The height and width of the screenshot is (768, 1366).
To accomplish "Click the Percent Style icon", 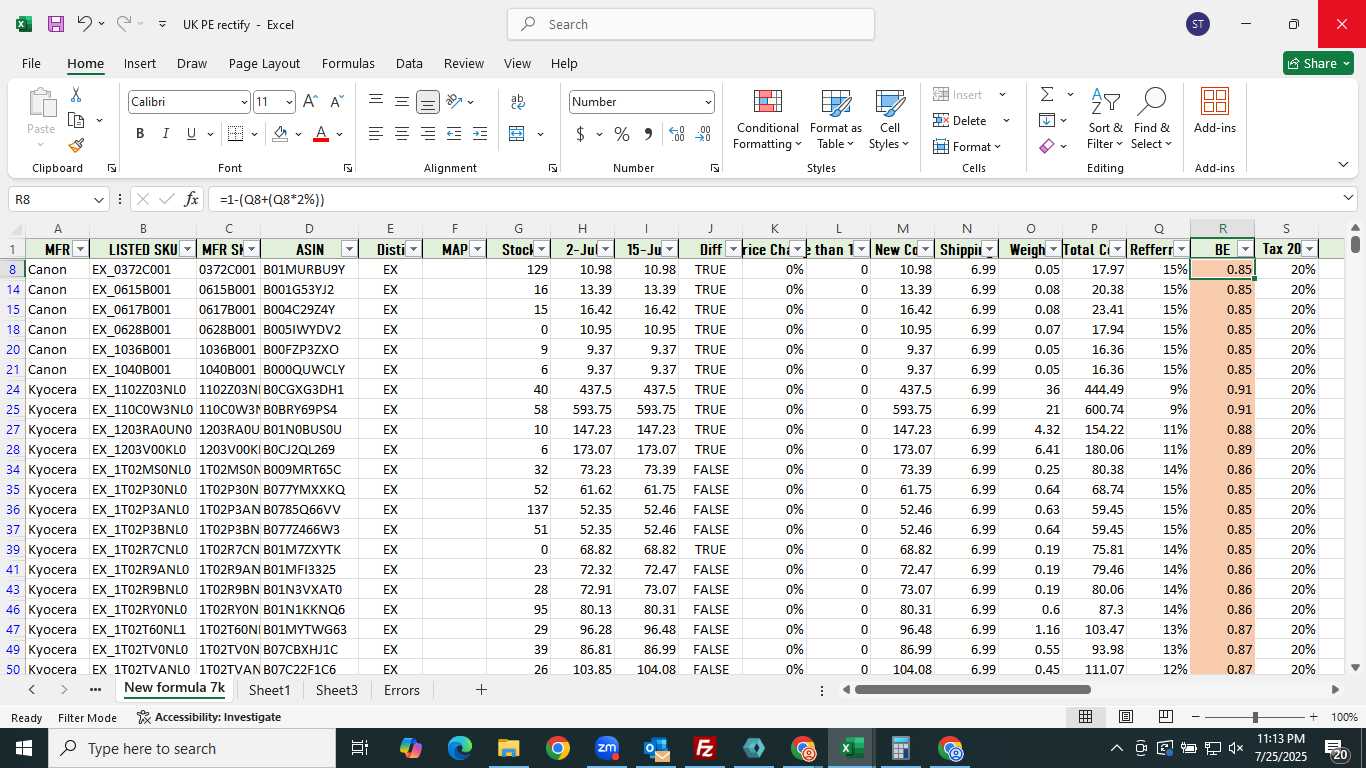I will point(622,134).
